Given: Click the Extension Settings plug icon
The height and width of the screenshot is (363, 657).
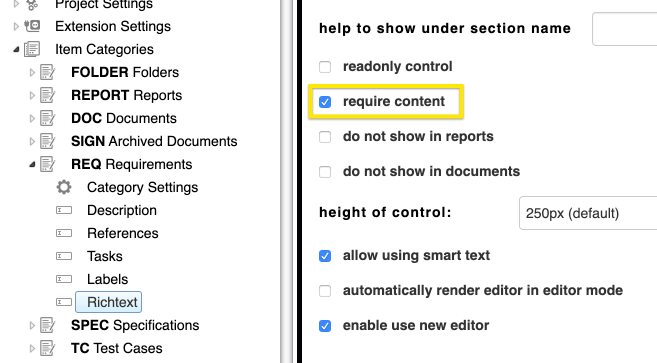Looking at the screenshot, I should click(x=32, y=26).
